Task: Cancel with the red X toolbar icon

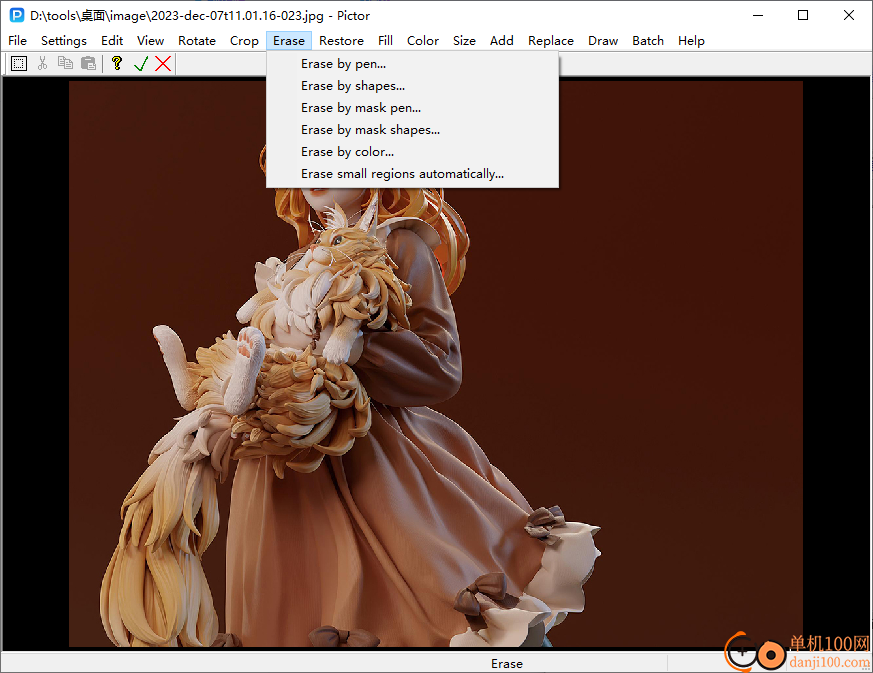Action: (x=163, y=63)
